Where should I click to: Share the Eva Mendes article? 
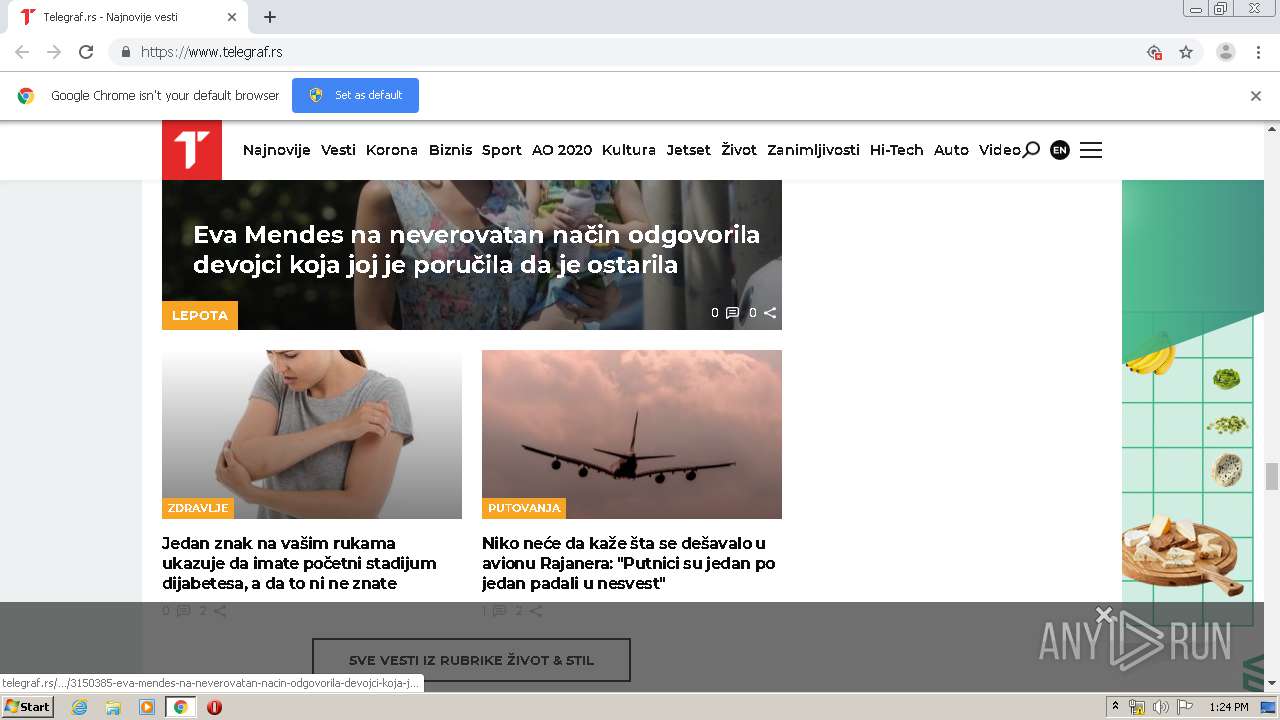770,313
